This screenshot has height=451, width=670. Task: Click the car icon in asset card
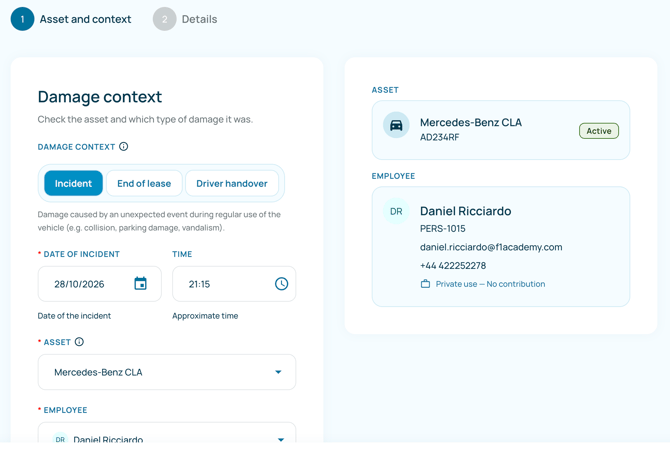coord(396,125)
